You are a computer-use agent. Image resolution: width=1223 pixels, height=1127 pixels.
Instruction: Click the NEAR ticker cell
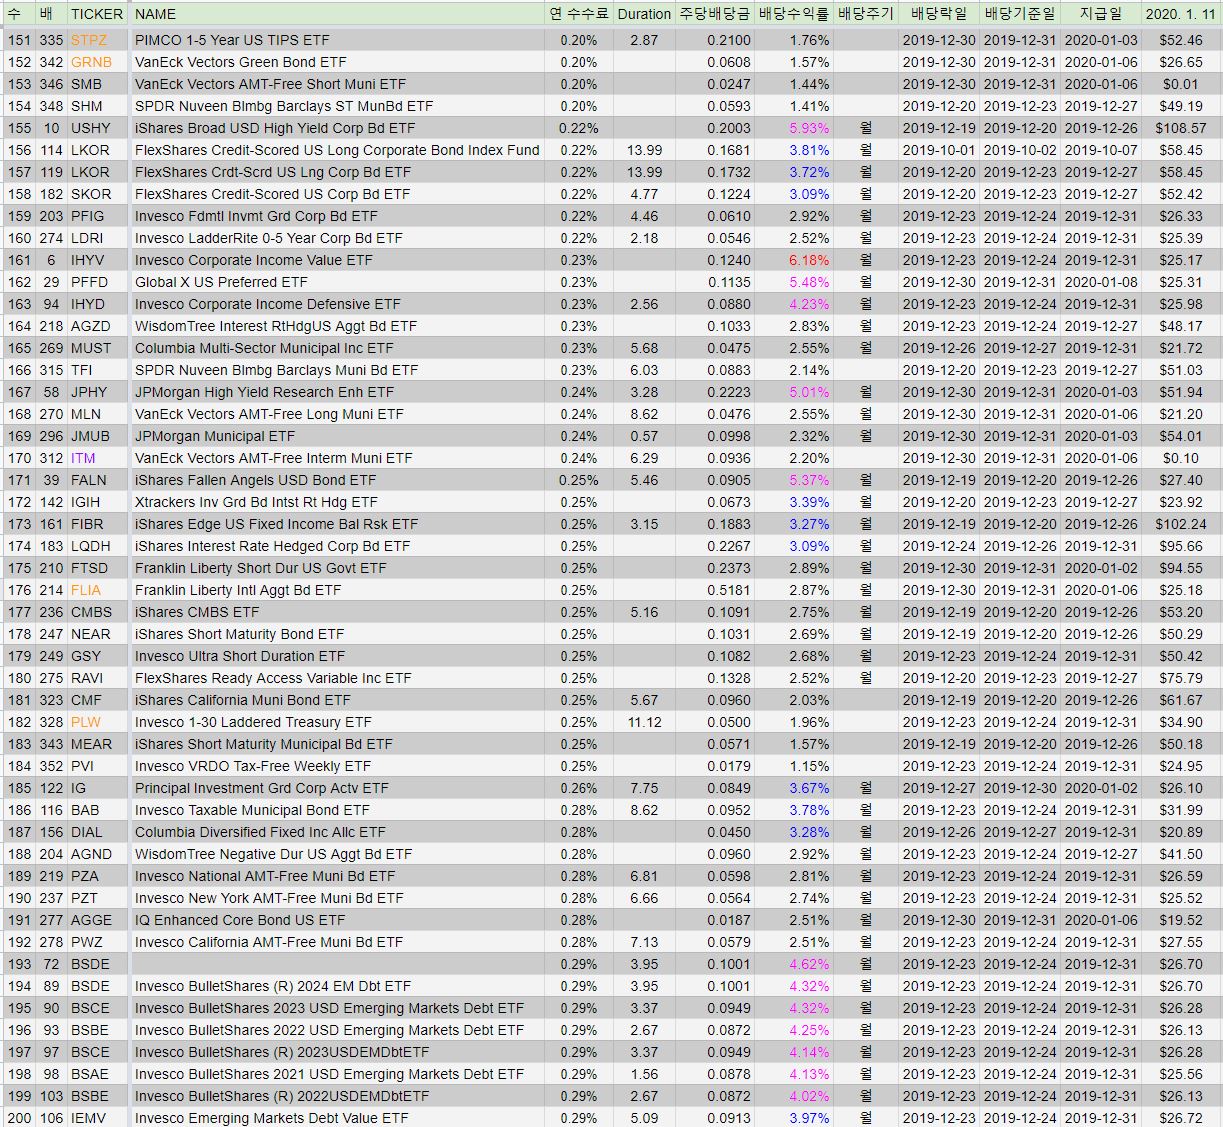(97, 634)
